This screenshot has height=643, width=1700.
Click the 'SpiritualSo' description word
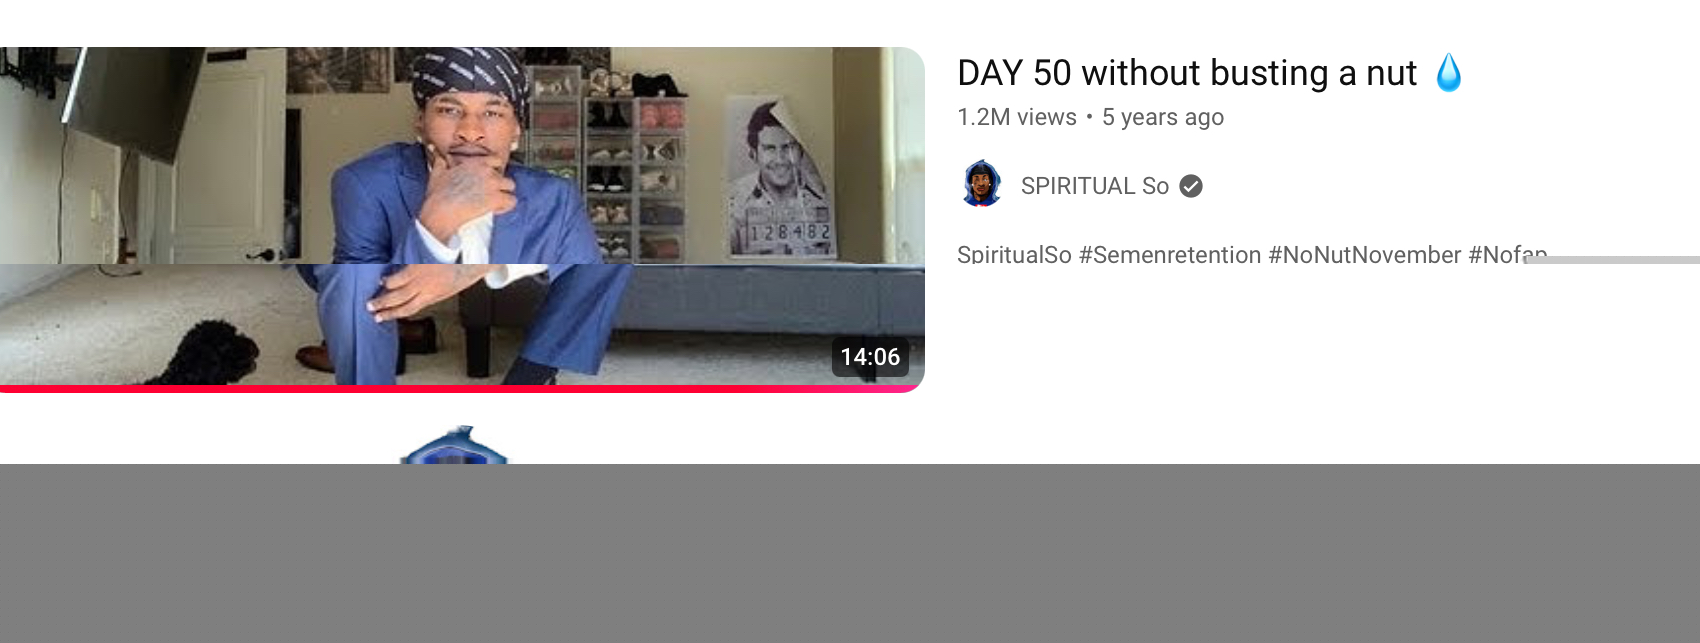(x=1014, y=254)
